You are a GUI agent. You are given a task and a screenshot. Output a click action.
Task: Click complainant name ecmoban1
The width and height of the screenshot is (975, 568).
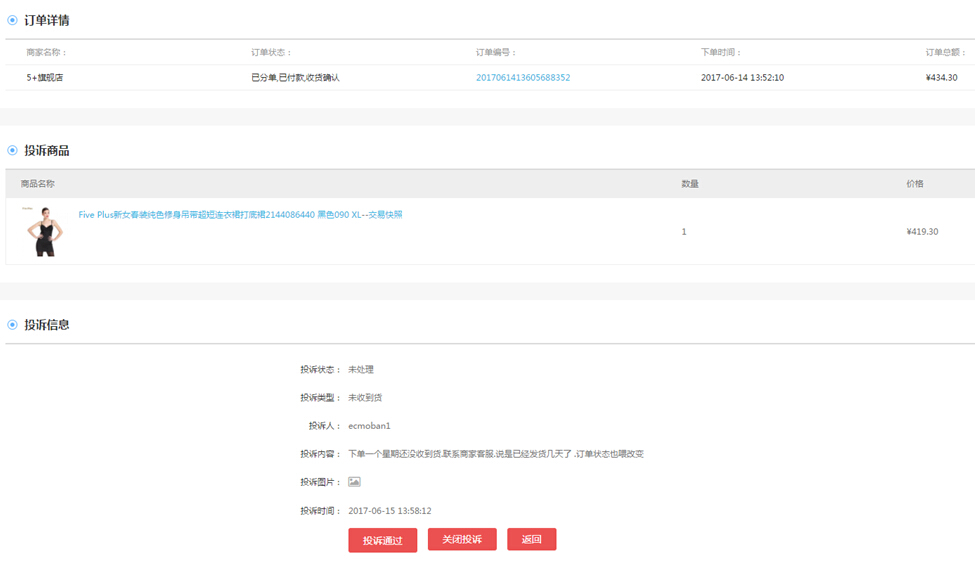tap(369, 426)
